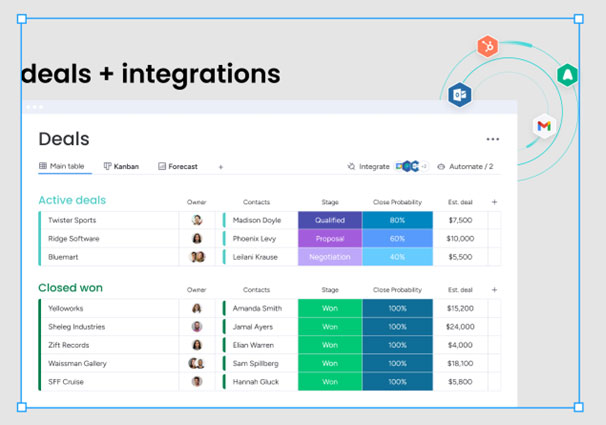606x425 pixels.
Task: Select the top-left corner resize handle
Action: pos(21,18)
